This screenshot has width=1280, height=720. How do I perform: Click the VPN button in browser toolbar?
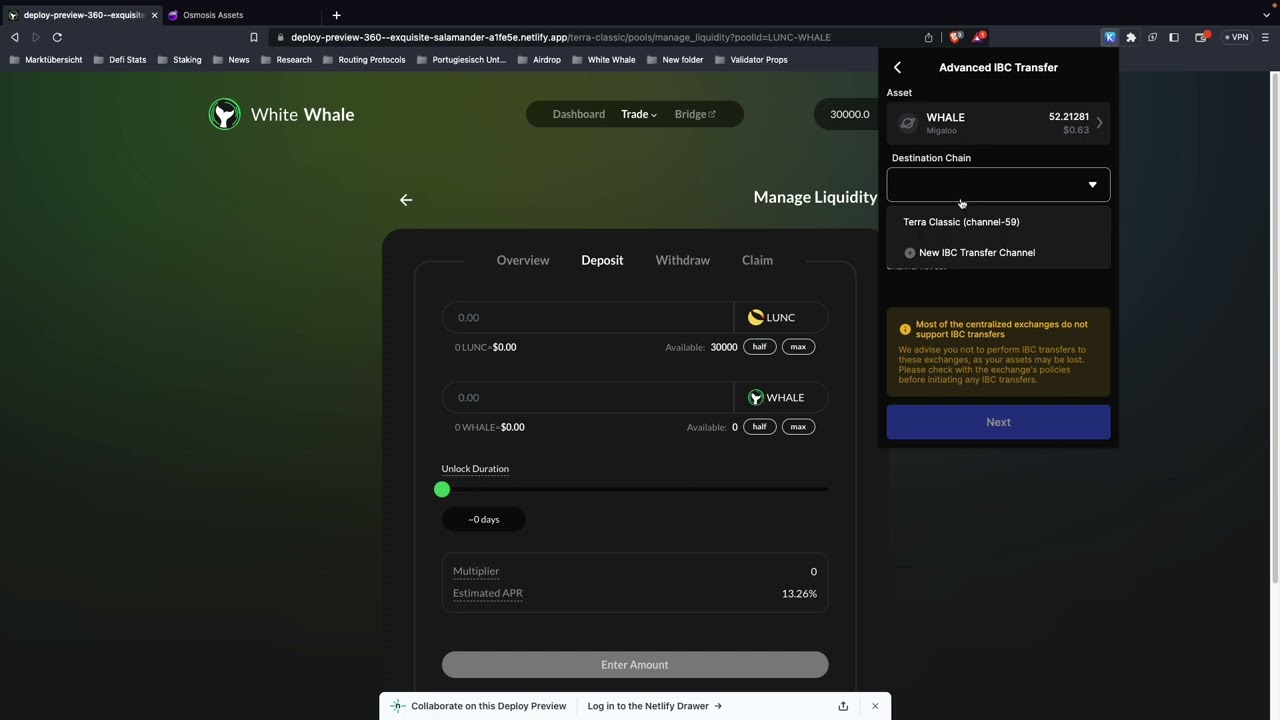pyautogui.click(x=1237, y=37)
